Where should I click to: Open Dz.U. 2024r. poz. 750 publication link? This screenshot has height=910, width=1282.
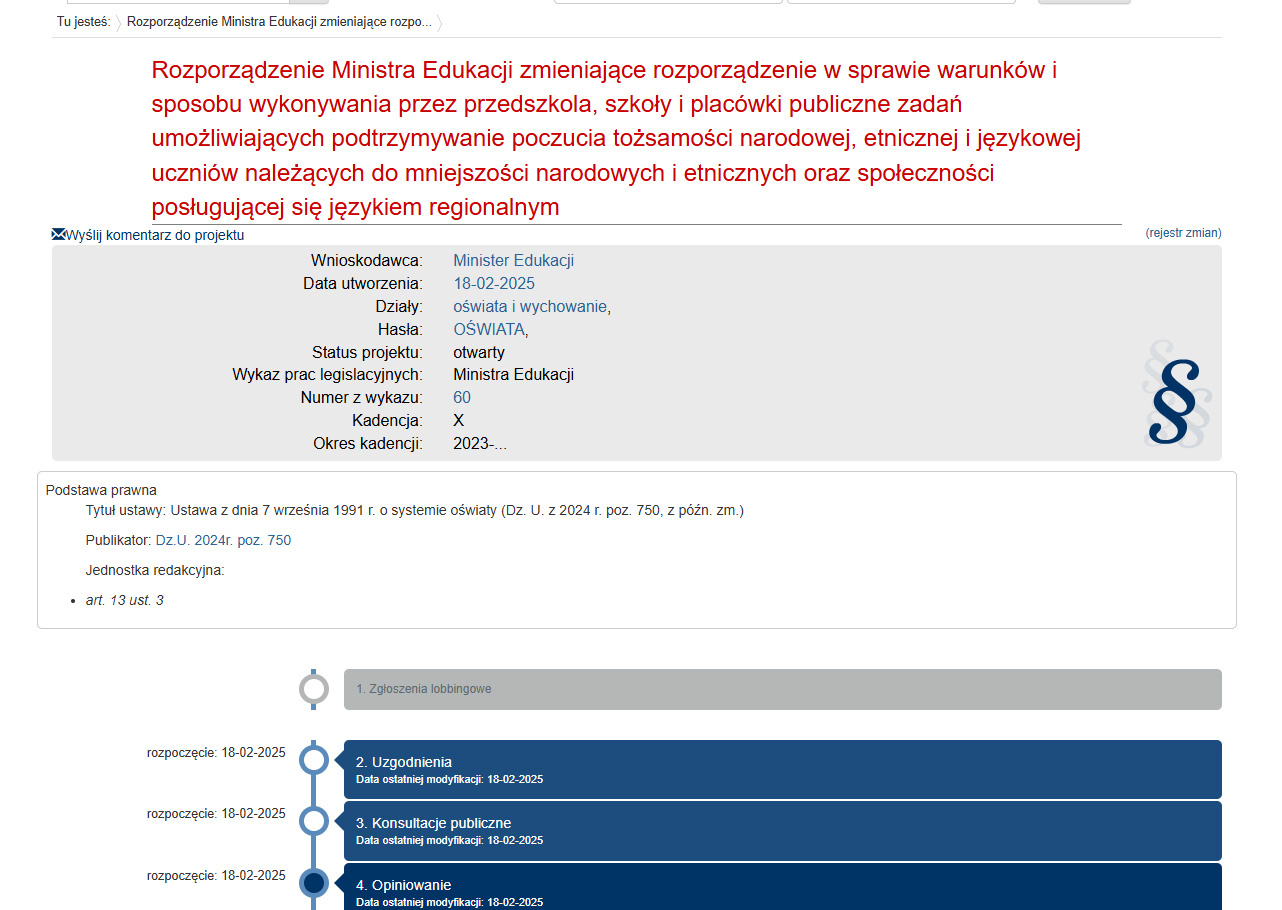point(223,540)
